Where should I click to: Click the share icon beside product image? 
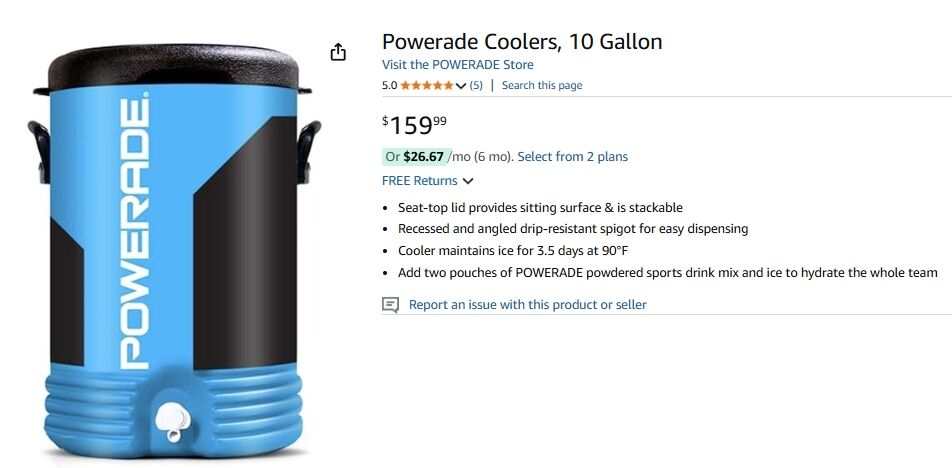click(338, 52)
